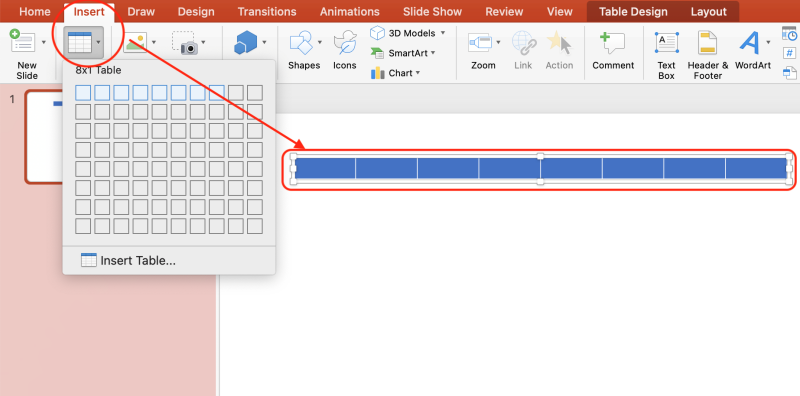Select slide 1 thumbnail
The height and width of the screenshot is (396, 800).
coord(45,137)
